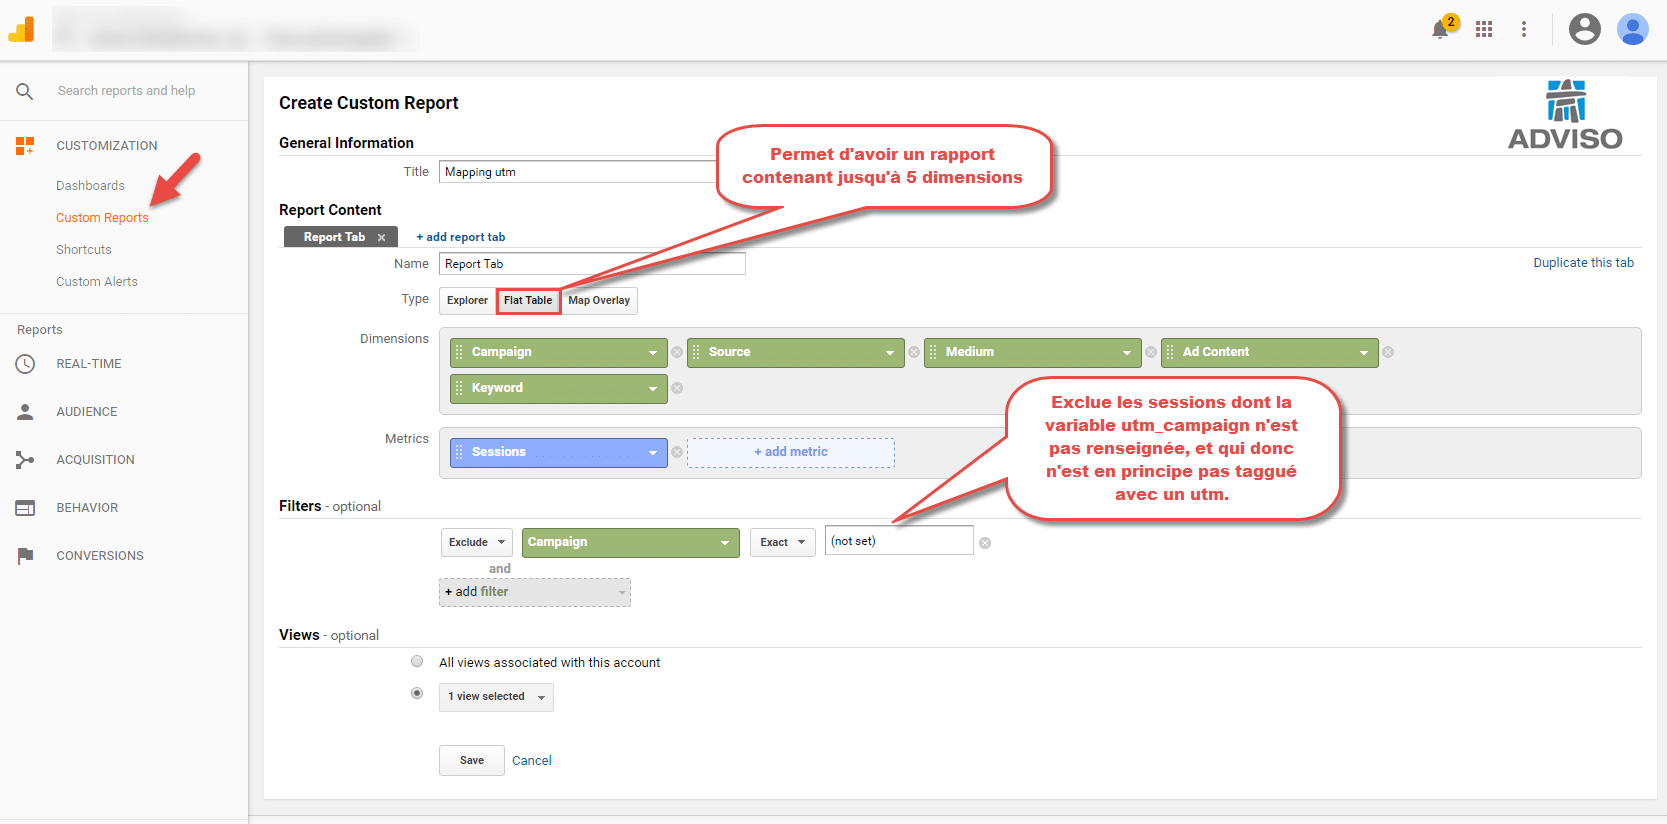Screen dimensions: 1667x824
Task: Open the three-dot more options menu
Action: (1524, 29)
